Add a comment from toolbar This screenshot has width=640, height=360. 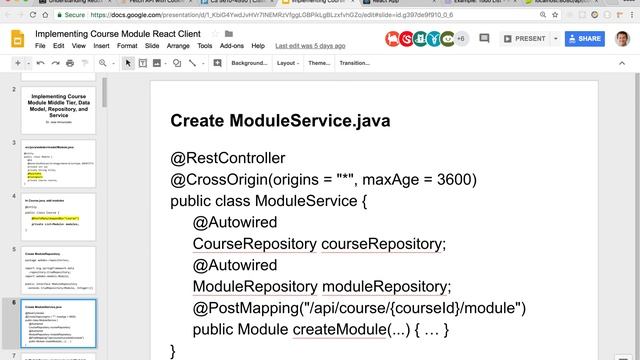pyautogui.click(x=218, y=63)
